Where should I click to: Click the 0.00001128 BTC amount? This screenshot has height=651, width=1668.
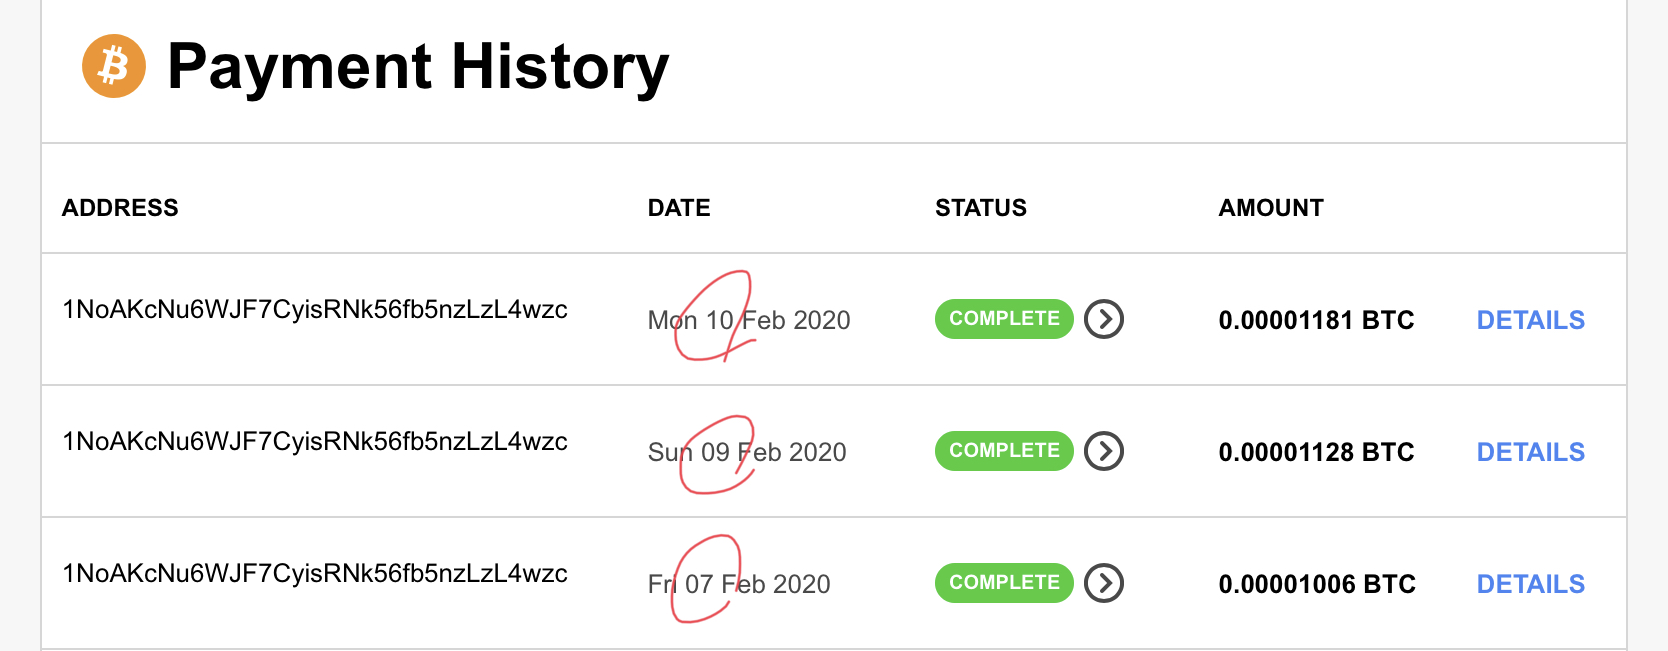[x=1316, y=452]
